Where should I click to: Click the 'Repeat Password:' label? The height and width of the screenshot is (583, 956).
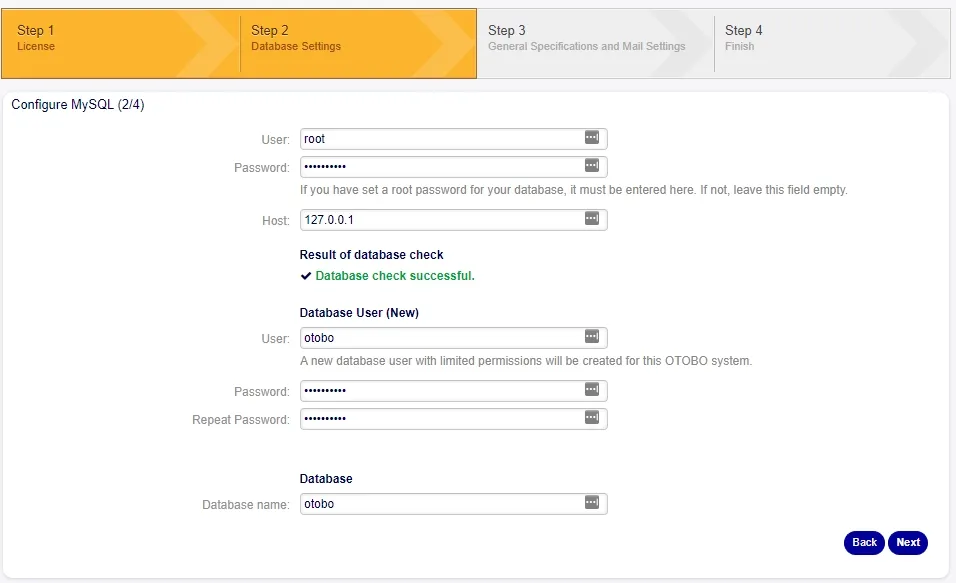pos(241,420)
